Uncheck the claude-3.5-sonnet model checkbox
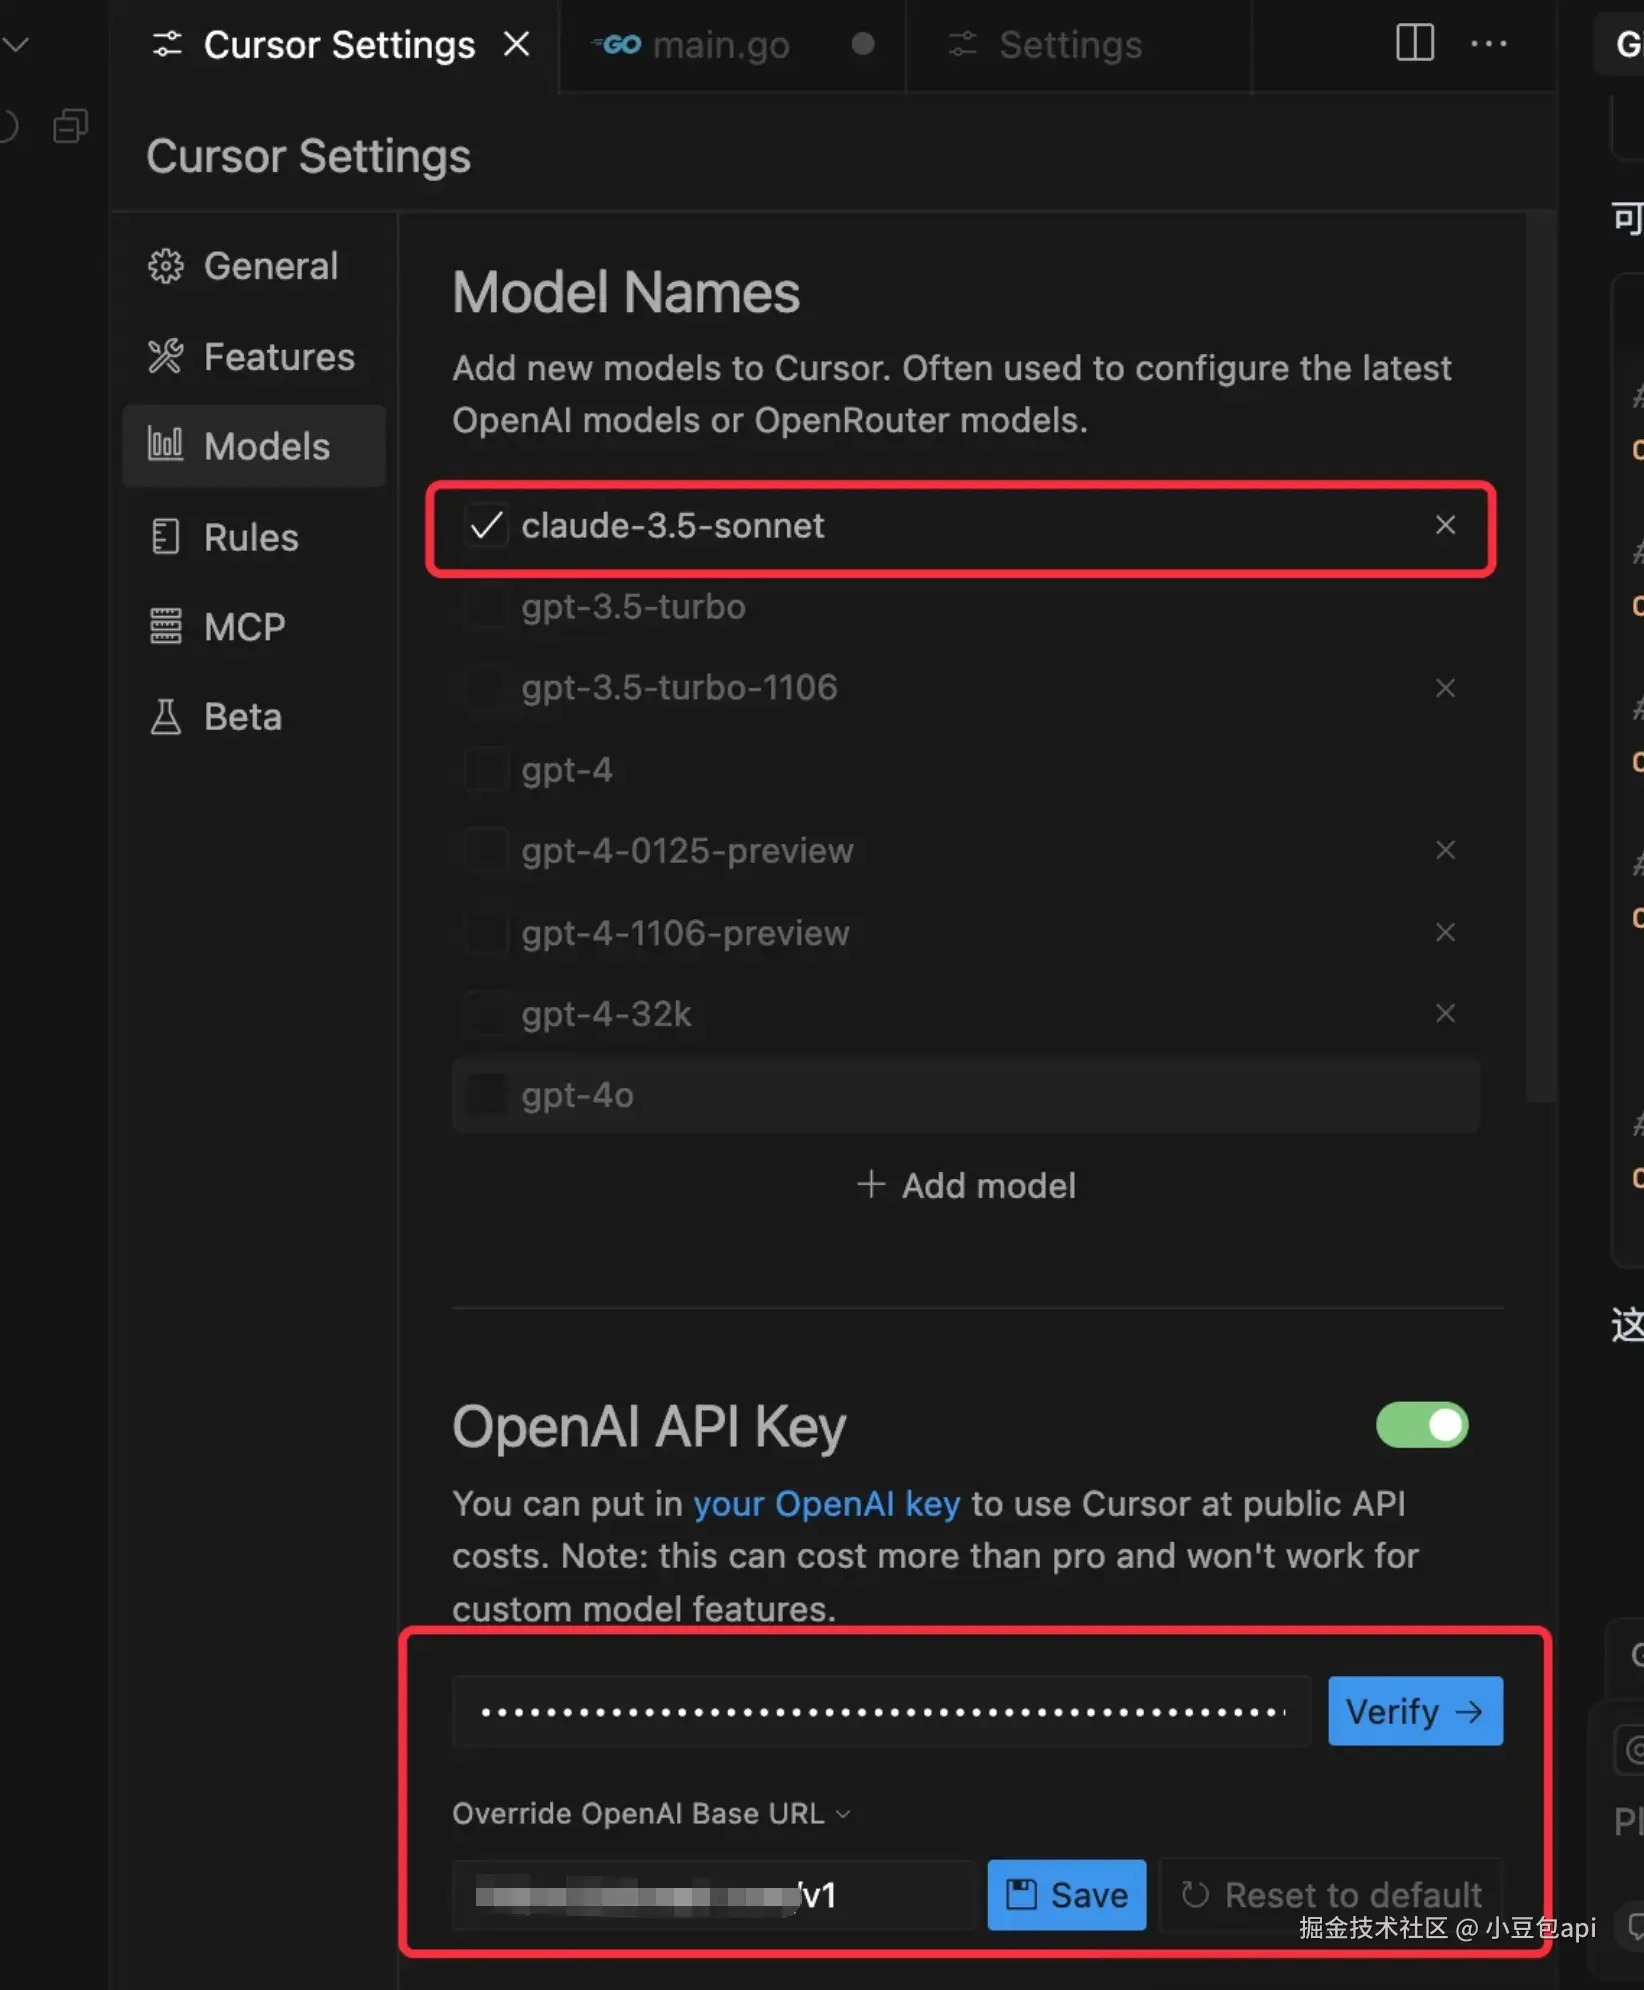The height and width of the screenshot is (1990, 1644). pos(486,525)
